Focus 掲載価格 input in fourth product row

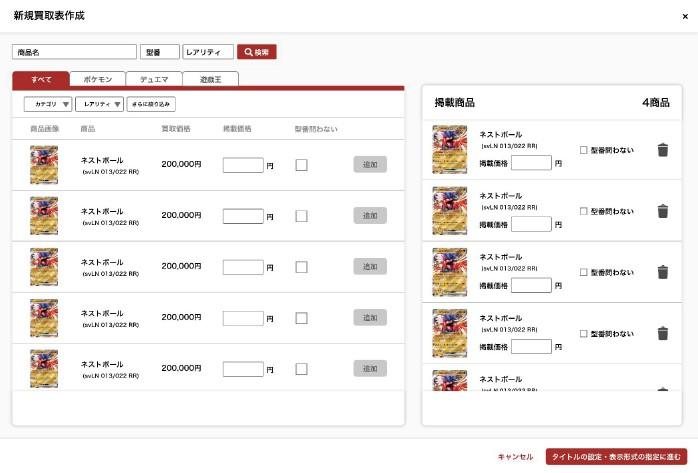[x=243, y=318]
